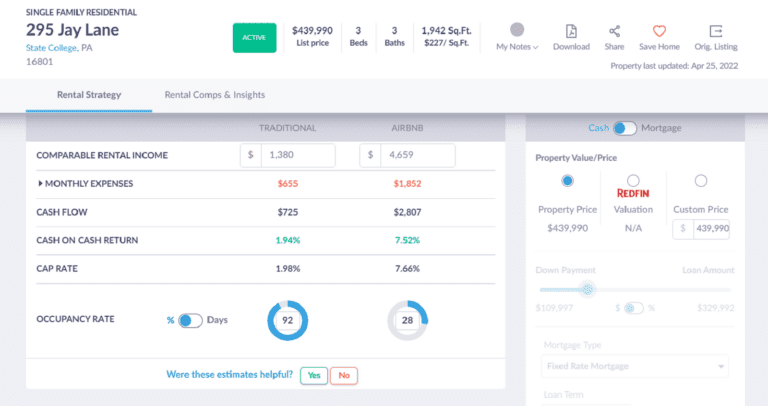Click the Airbnb occupancy rate donut chart
The image size is (768, 406).
pos(407,320)
